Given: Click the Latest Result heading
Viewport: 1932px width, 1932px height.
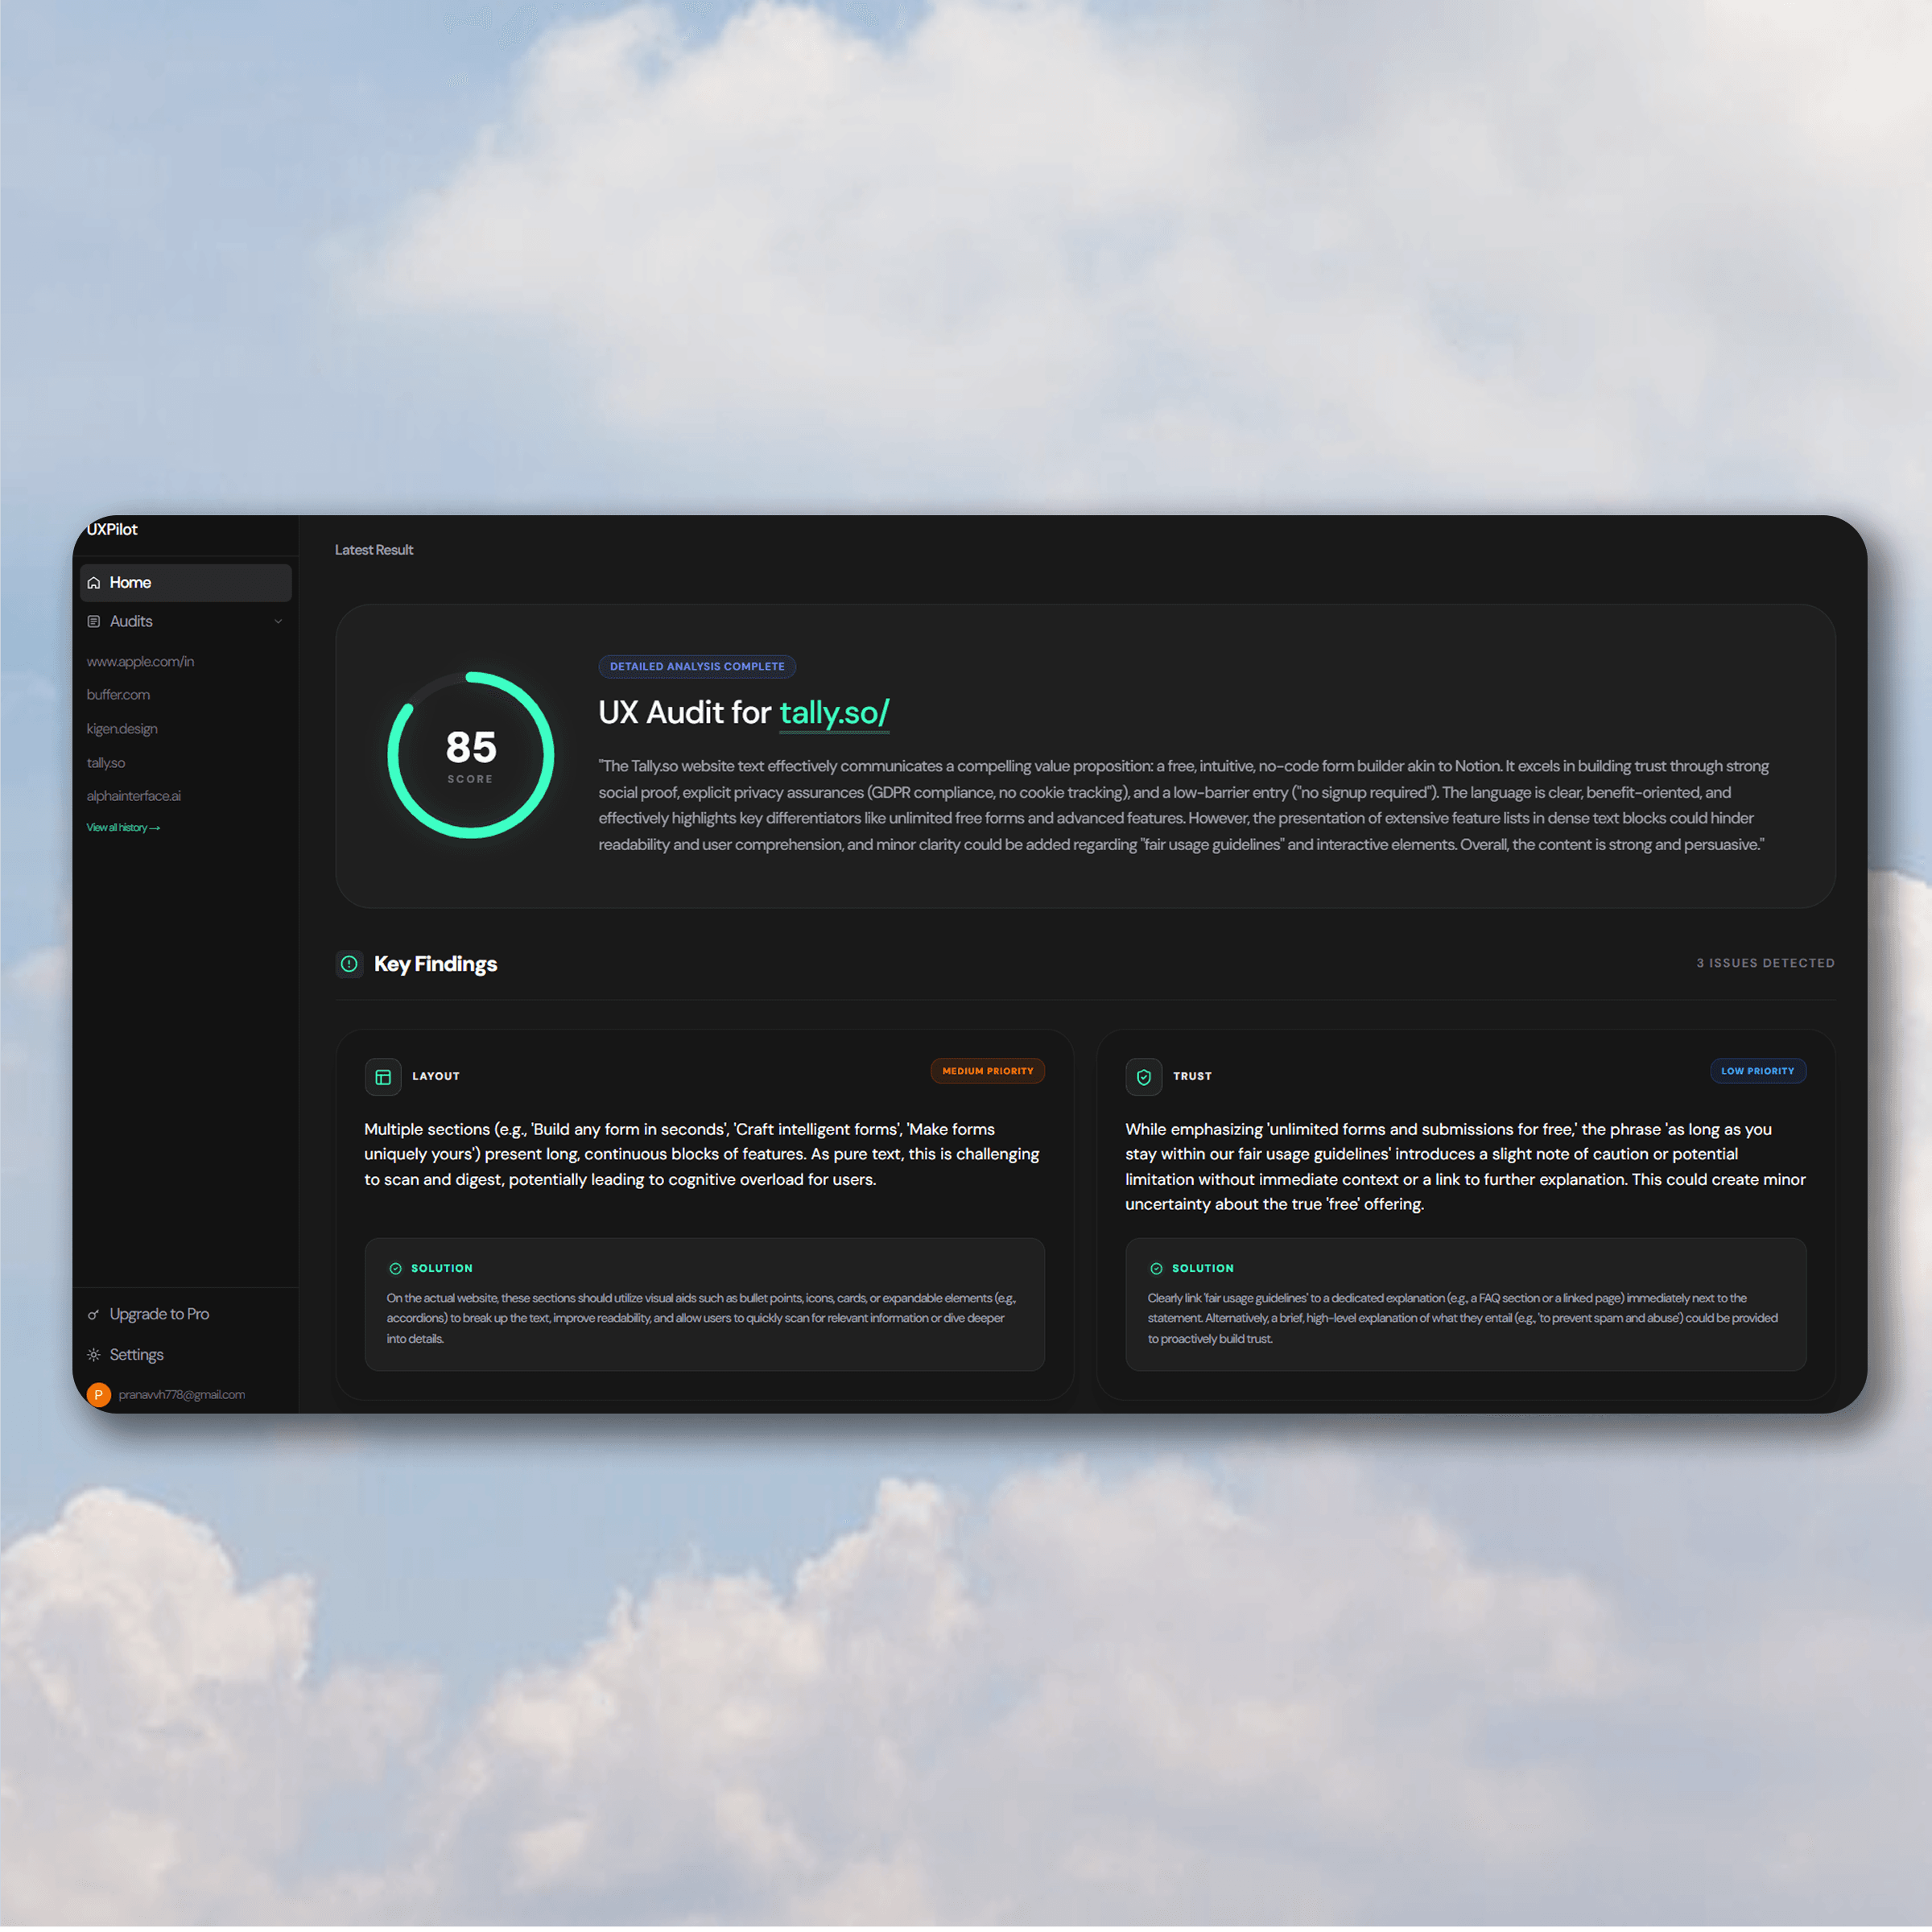Looking at the screenshot, I should tap(374, 550).
